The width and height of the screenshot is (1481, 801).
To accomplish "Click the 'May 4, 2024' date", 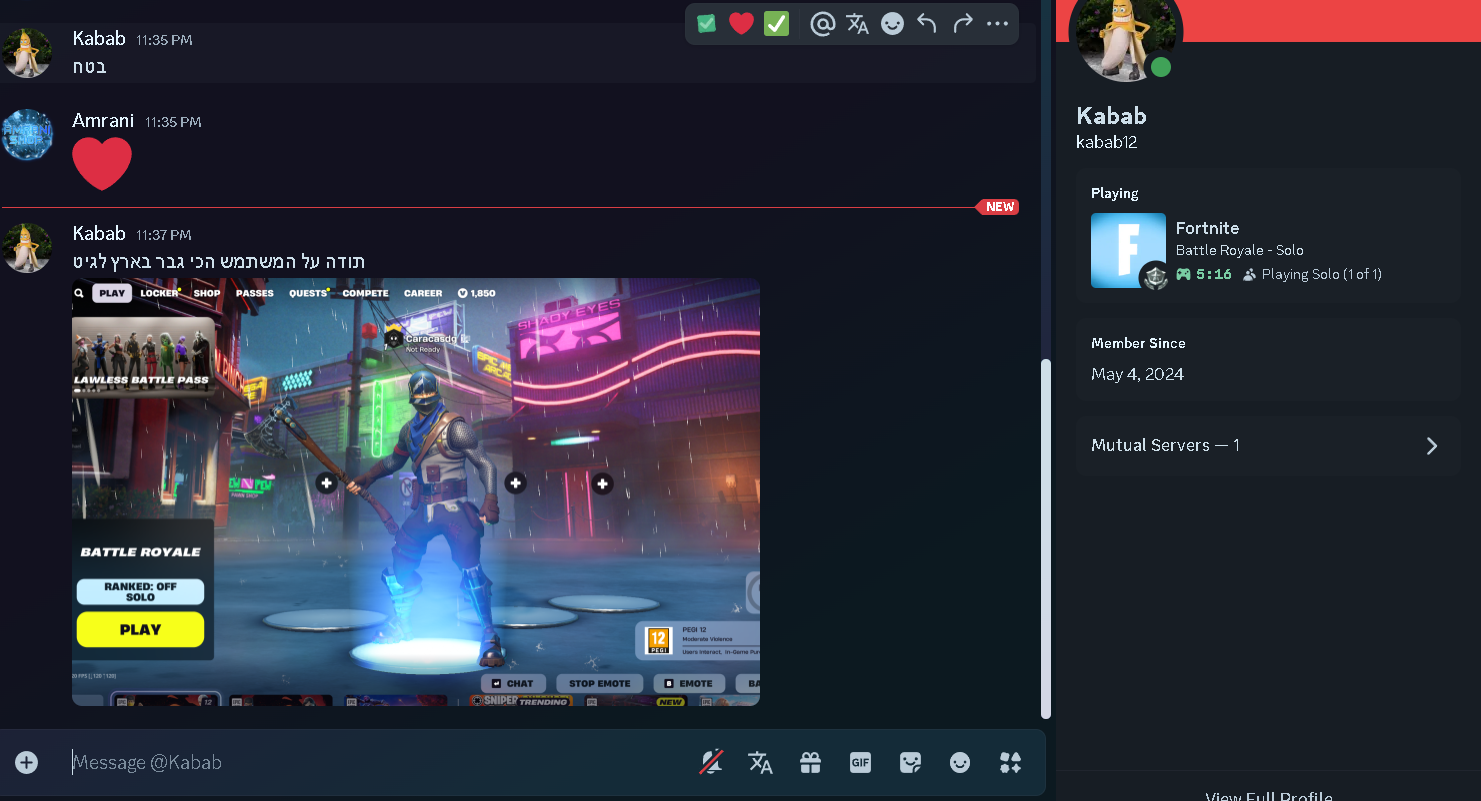I will tap(1137, 374).
